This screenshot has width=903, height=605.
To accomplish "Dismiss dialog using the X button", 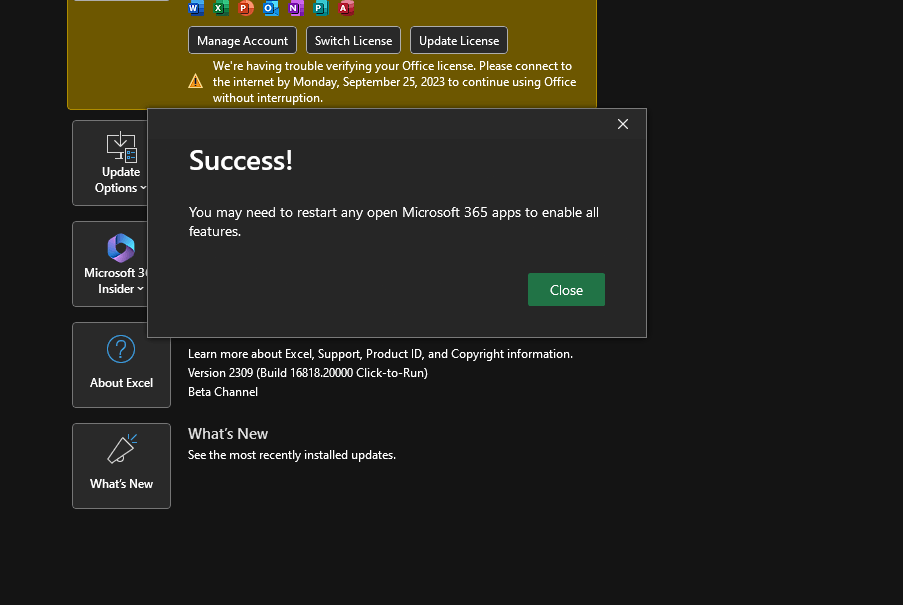I will click(623, 124).
